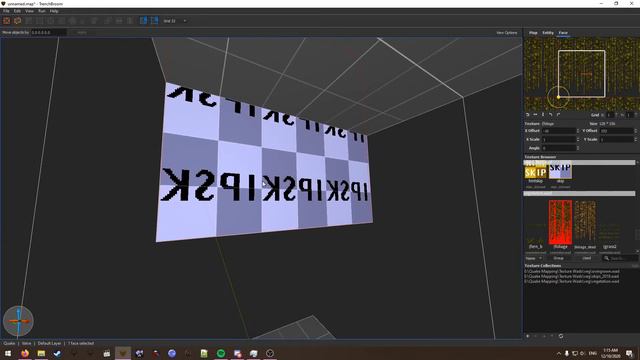Viewport: 640px width, 360px height.
Task: Switch to the Entity tab
Action: 548,33
